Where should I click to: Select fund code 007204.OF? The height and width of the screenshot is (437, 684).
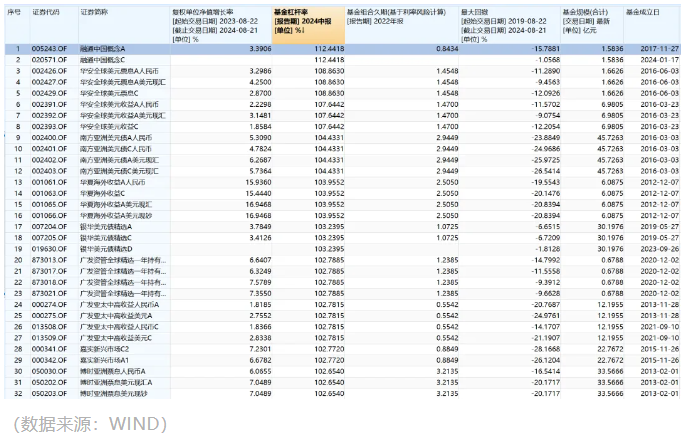click(x=49, y=227)
